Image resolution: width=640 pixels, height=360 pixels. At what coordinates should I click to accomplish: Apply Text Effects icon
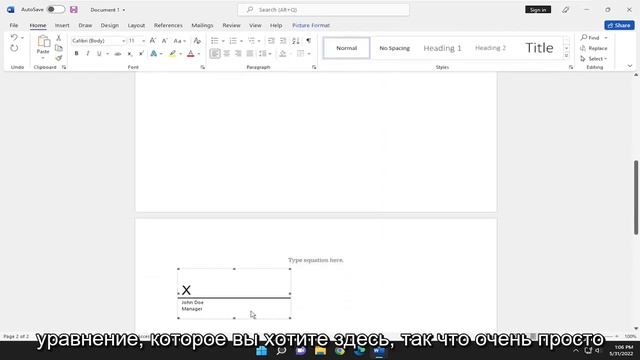pyautogui.click(x=154, y=53)
